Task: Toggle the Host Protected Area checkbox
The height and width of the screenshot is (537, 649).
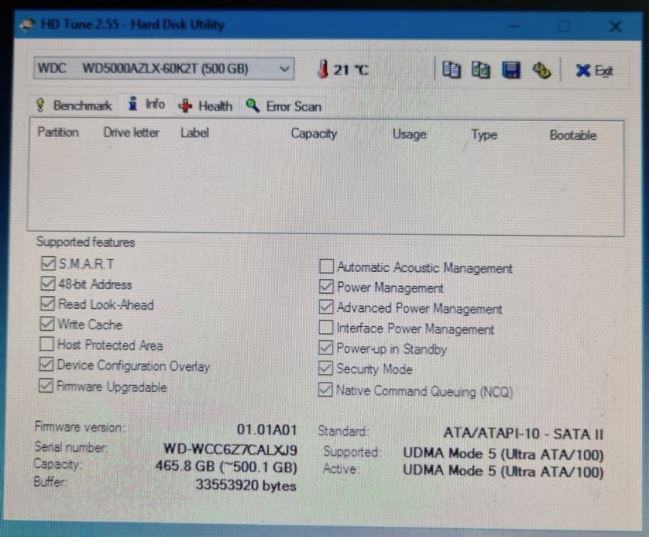Action: pyautogui.click(x=46, y=344)
